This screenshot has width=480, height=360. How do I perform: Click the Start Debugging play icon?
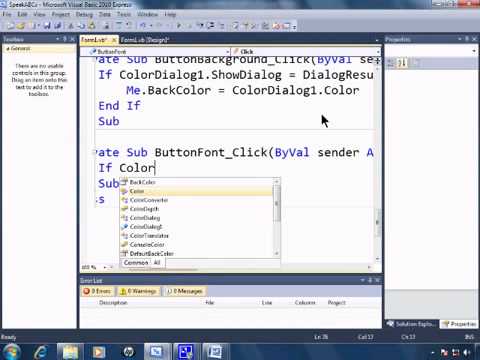point(179,26)
